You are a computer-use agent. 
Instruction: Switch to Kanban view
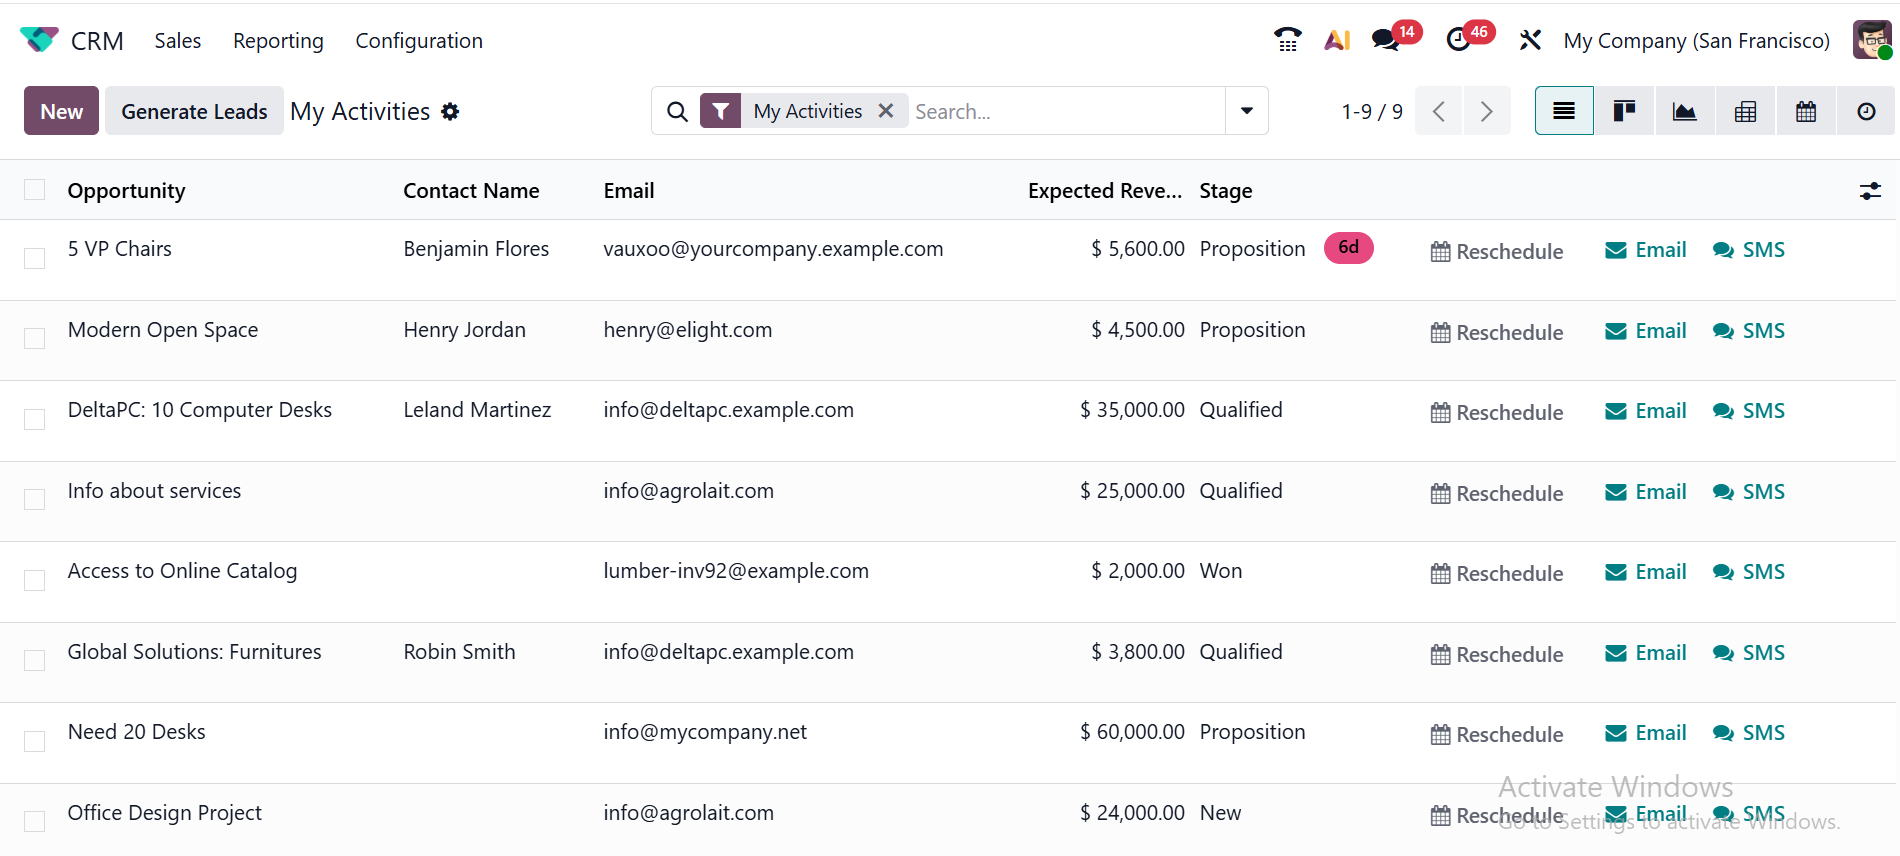(x=1624, y=111)
